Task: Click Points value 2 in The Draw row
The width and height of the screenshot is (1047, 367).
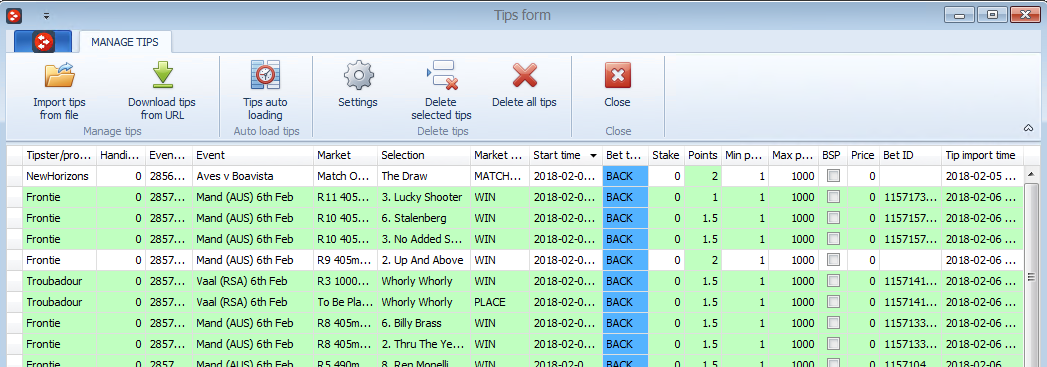Action: pos(703,177)
